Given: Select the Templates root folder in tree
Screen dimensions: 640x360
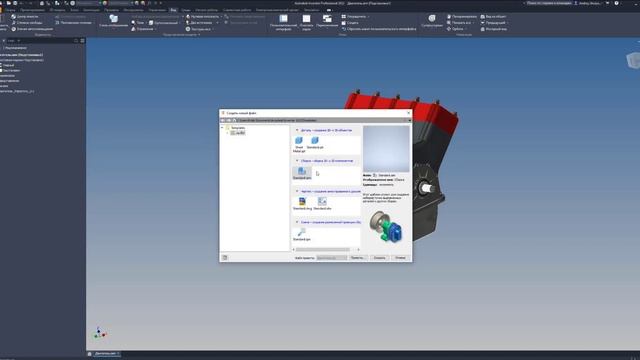Looking at the screenshot, I should [236, 128].
